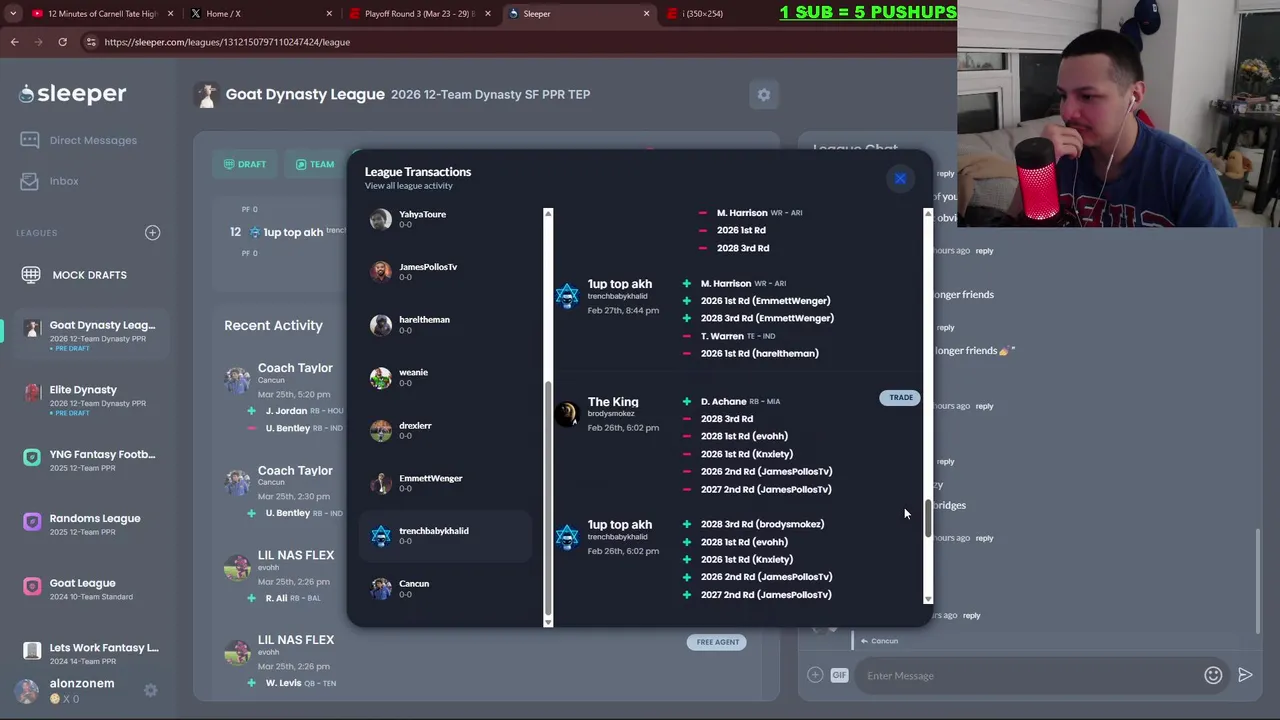Select Elite Dynasty league

pyautogui.click(x=90, y=400)
